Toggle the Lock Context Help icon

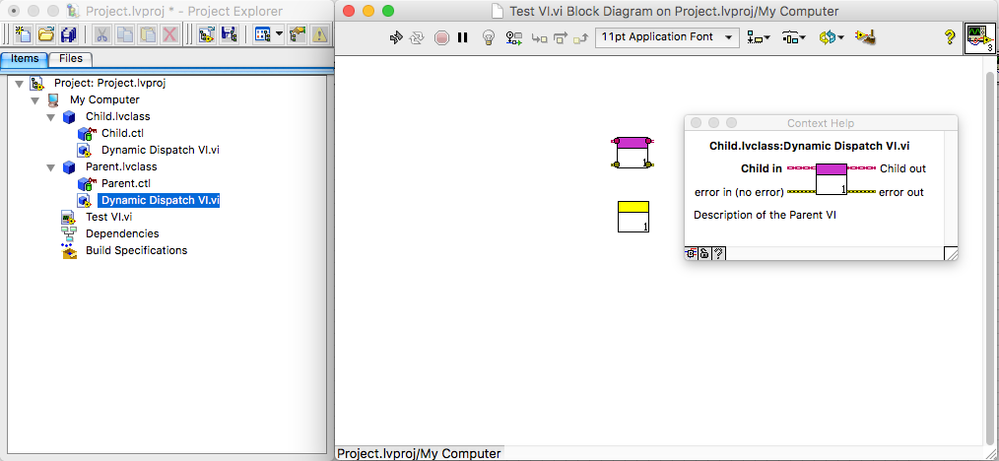(x=705, y=253)
